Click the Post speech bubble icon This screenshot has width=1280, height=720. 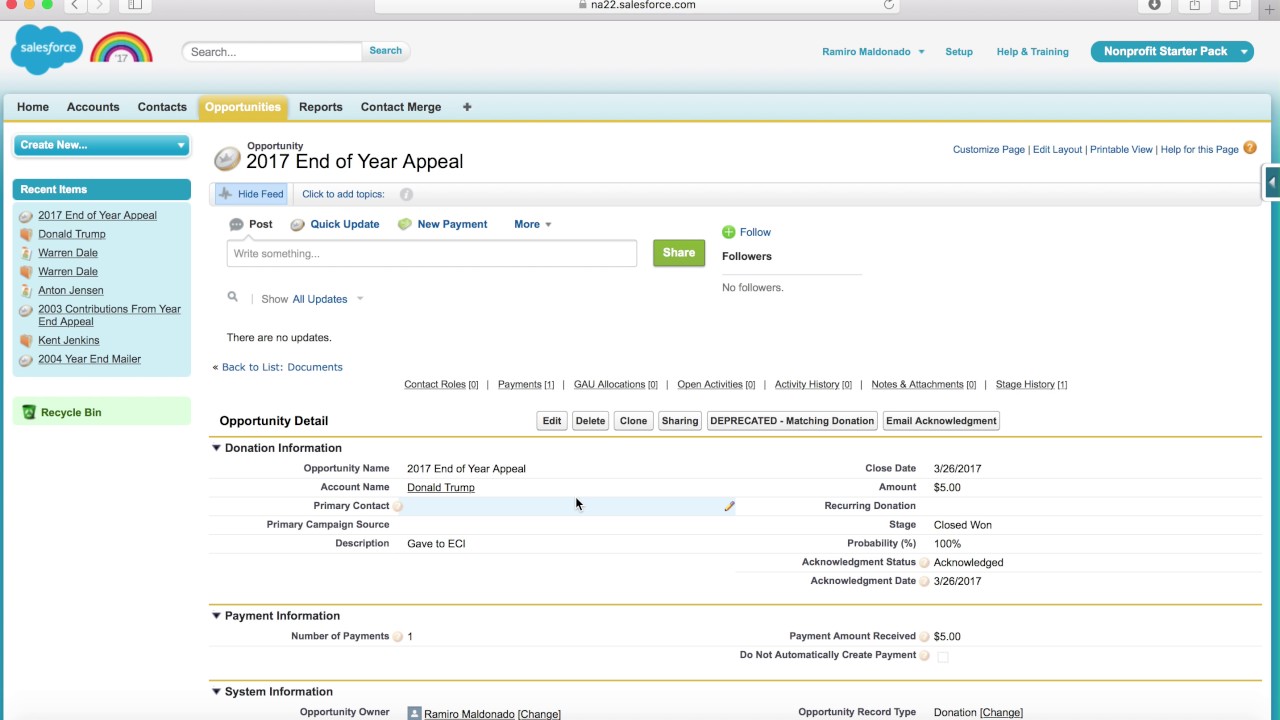(236, 225)
